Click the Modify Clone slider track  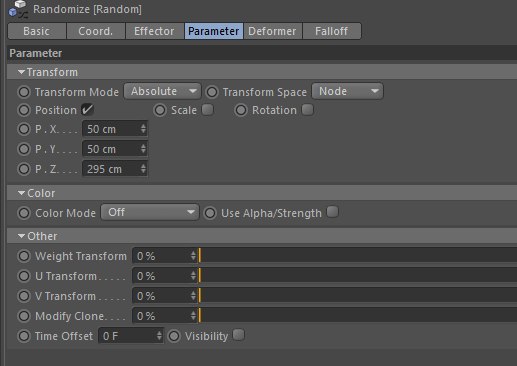(x=358, y=316)
